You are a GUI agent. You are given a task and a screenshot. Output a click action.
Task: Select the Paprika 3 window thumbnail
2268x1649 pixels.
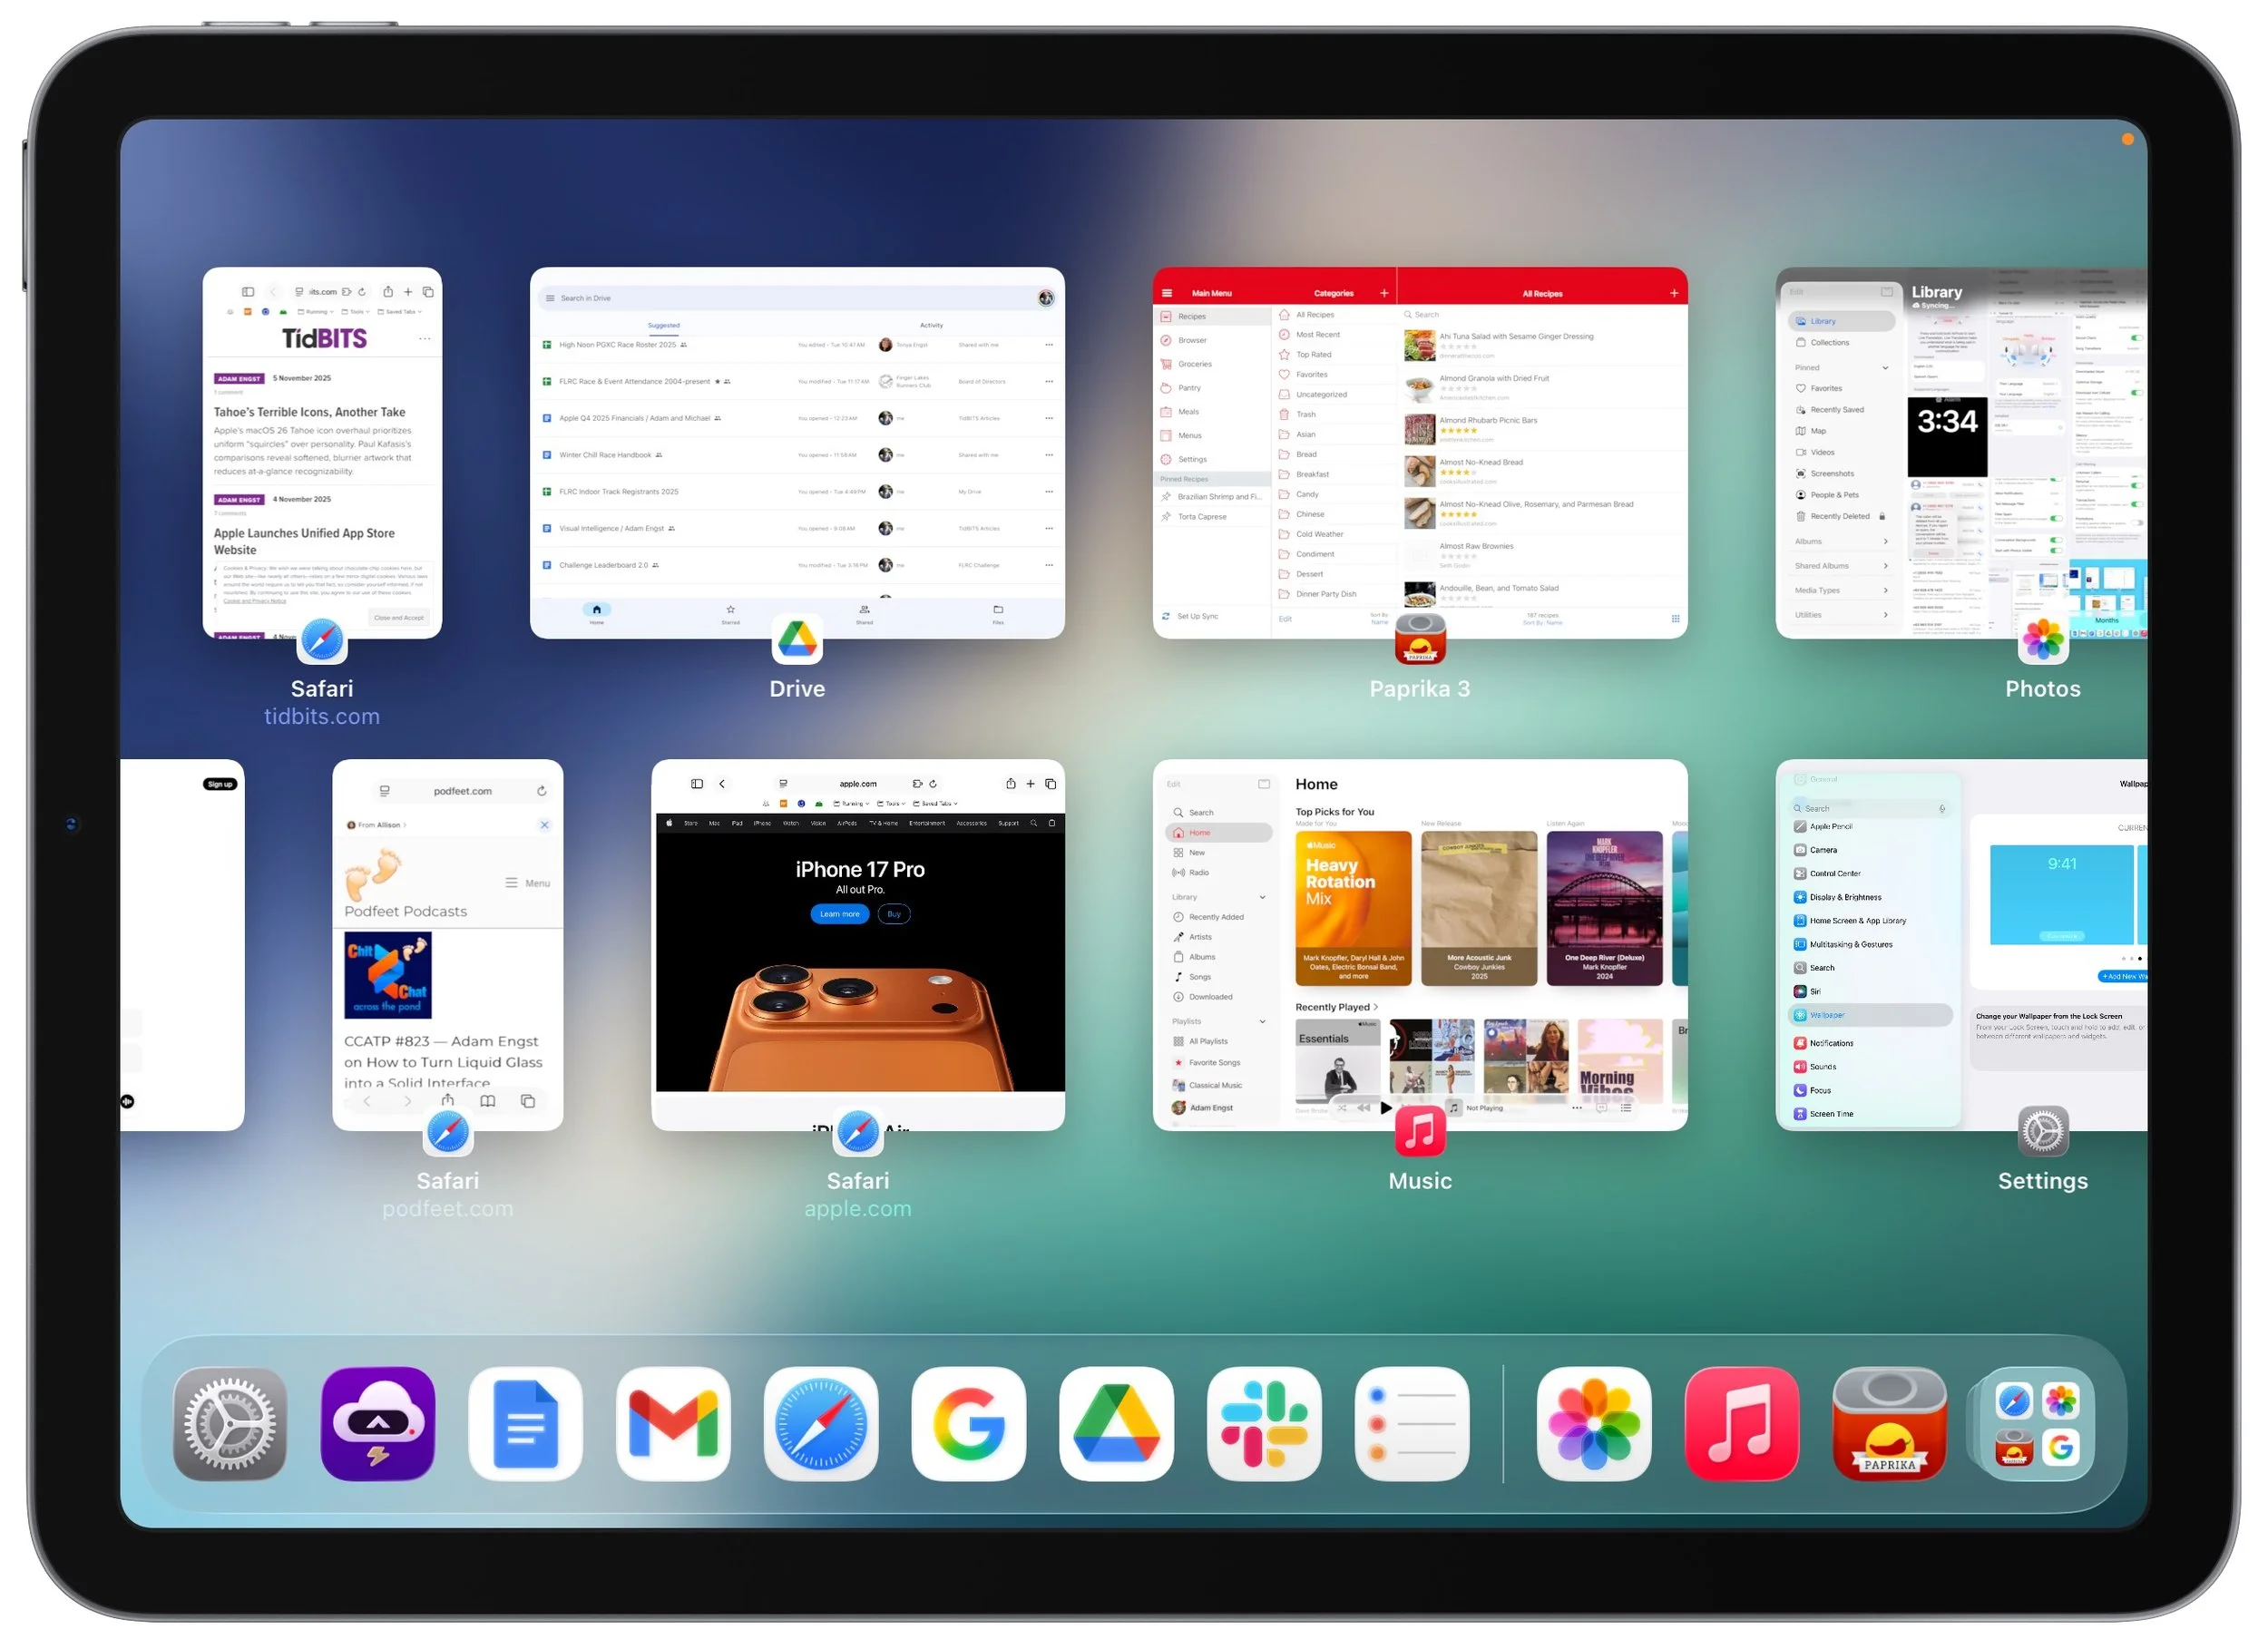pos(1419,452)
